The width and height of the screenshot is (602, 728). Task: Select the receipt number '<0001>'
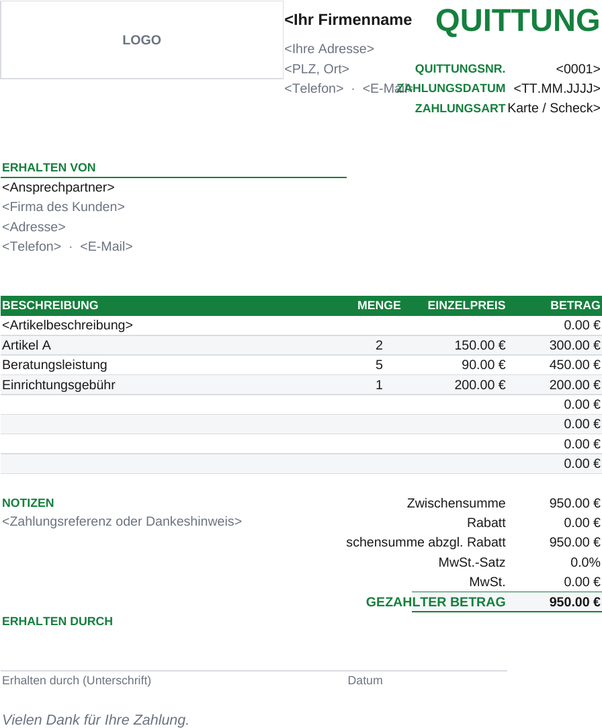click(x=578, y=69)
